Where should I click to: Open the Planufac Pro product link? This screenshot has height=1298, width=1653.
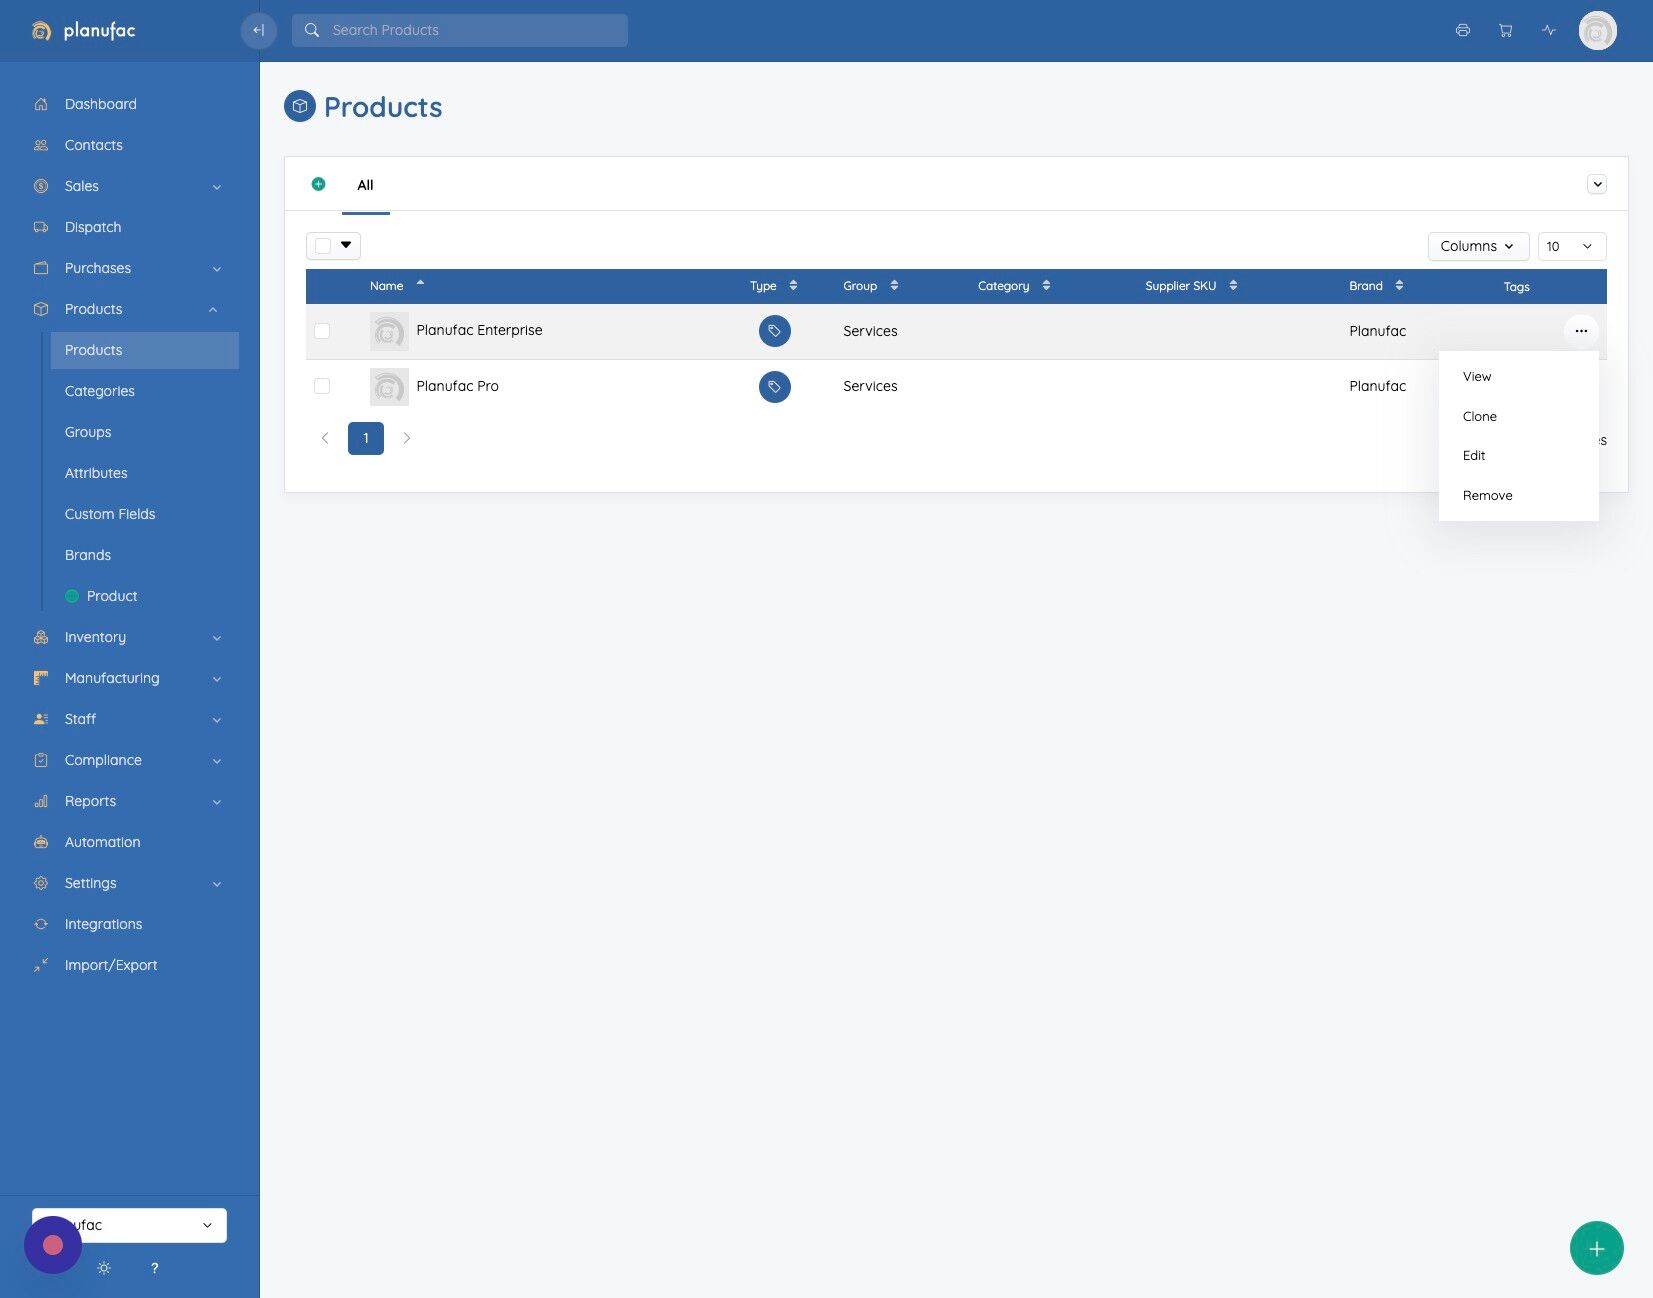coord(457,386)
